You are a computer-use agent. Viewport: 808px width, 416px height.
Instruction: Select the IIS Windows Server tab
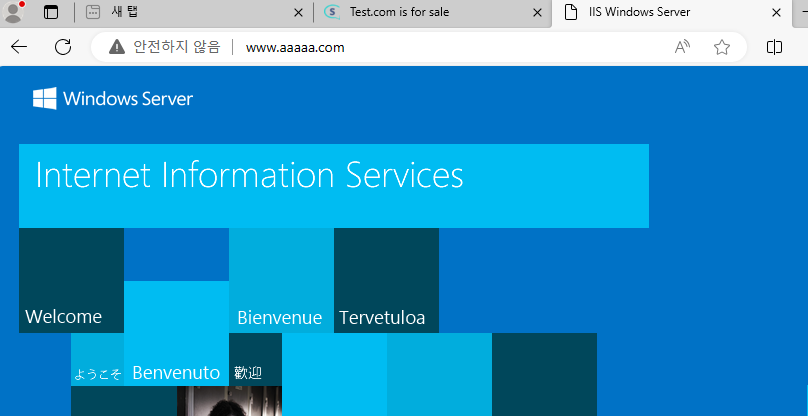(671, 12)
